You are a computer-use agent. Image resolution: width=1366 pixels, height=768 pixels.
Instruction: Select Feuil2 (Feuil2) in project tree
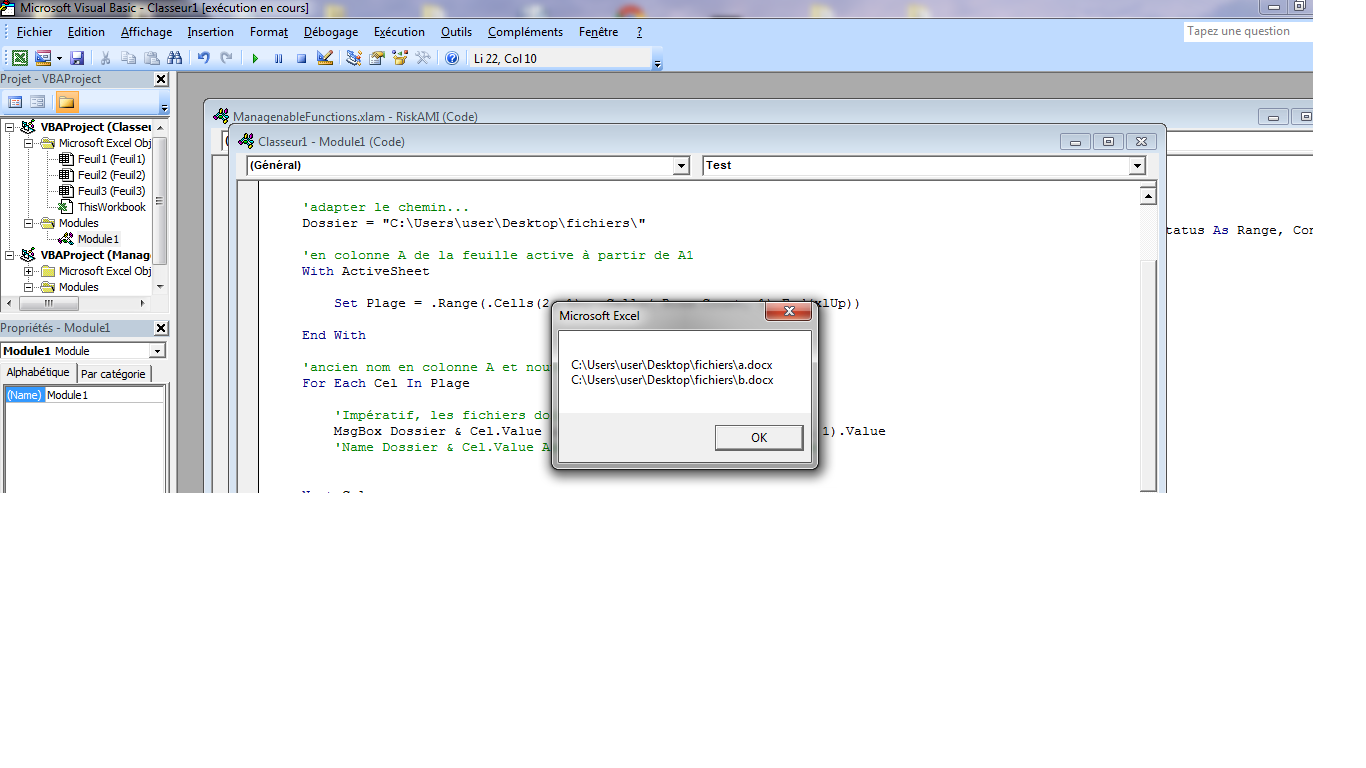[111, 175]
